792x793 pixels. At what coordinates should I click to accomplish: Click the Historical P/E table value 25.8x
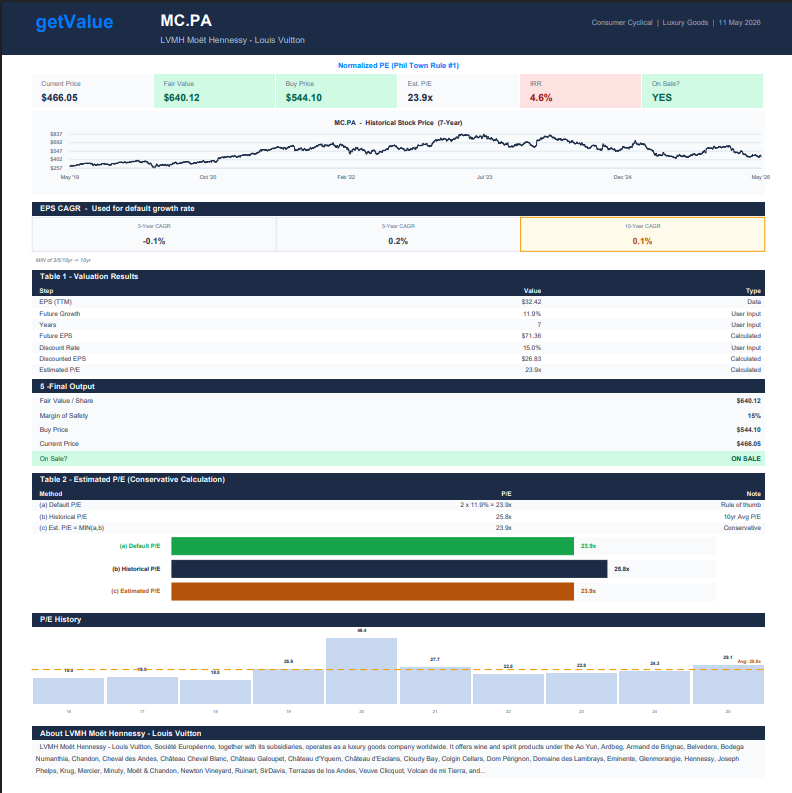pyautogui.click(x=503, y=516)
